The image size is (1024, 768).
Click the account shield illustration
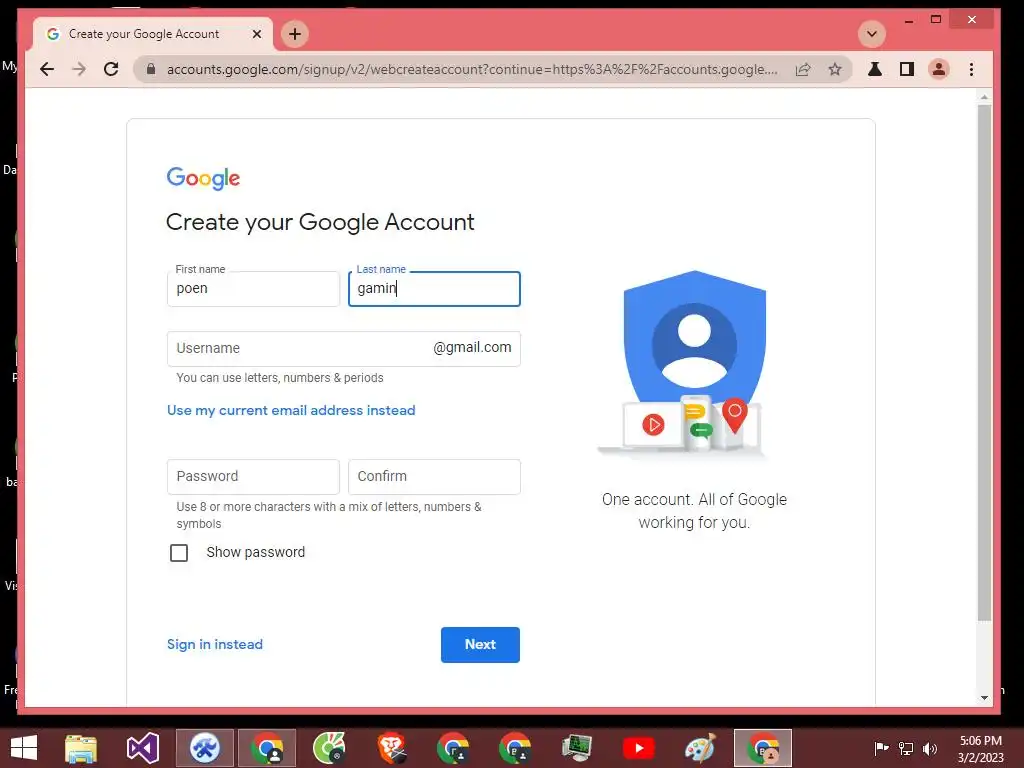coord(694,362)
